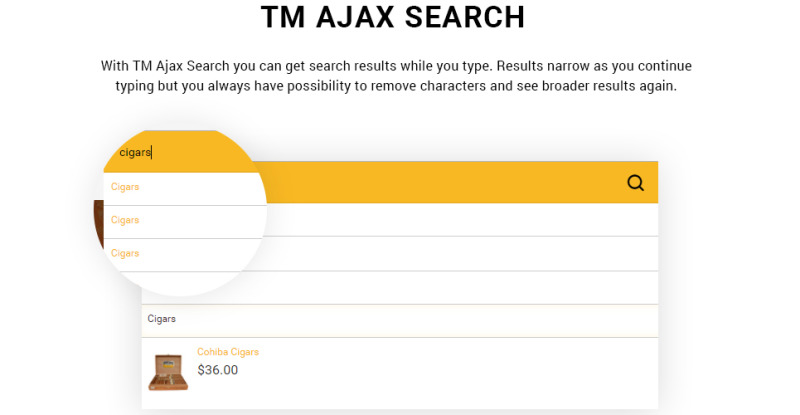The width and height of the screenshot is (800, 415).
Task: Click the TM AJAX SEARCH heading
Action: (393, 17)
